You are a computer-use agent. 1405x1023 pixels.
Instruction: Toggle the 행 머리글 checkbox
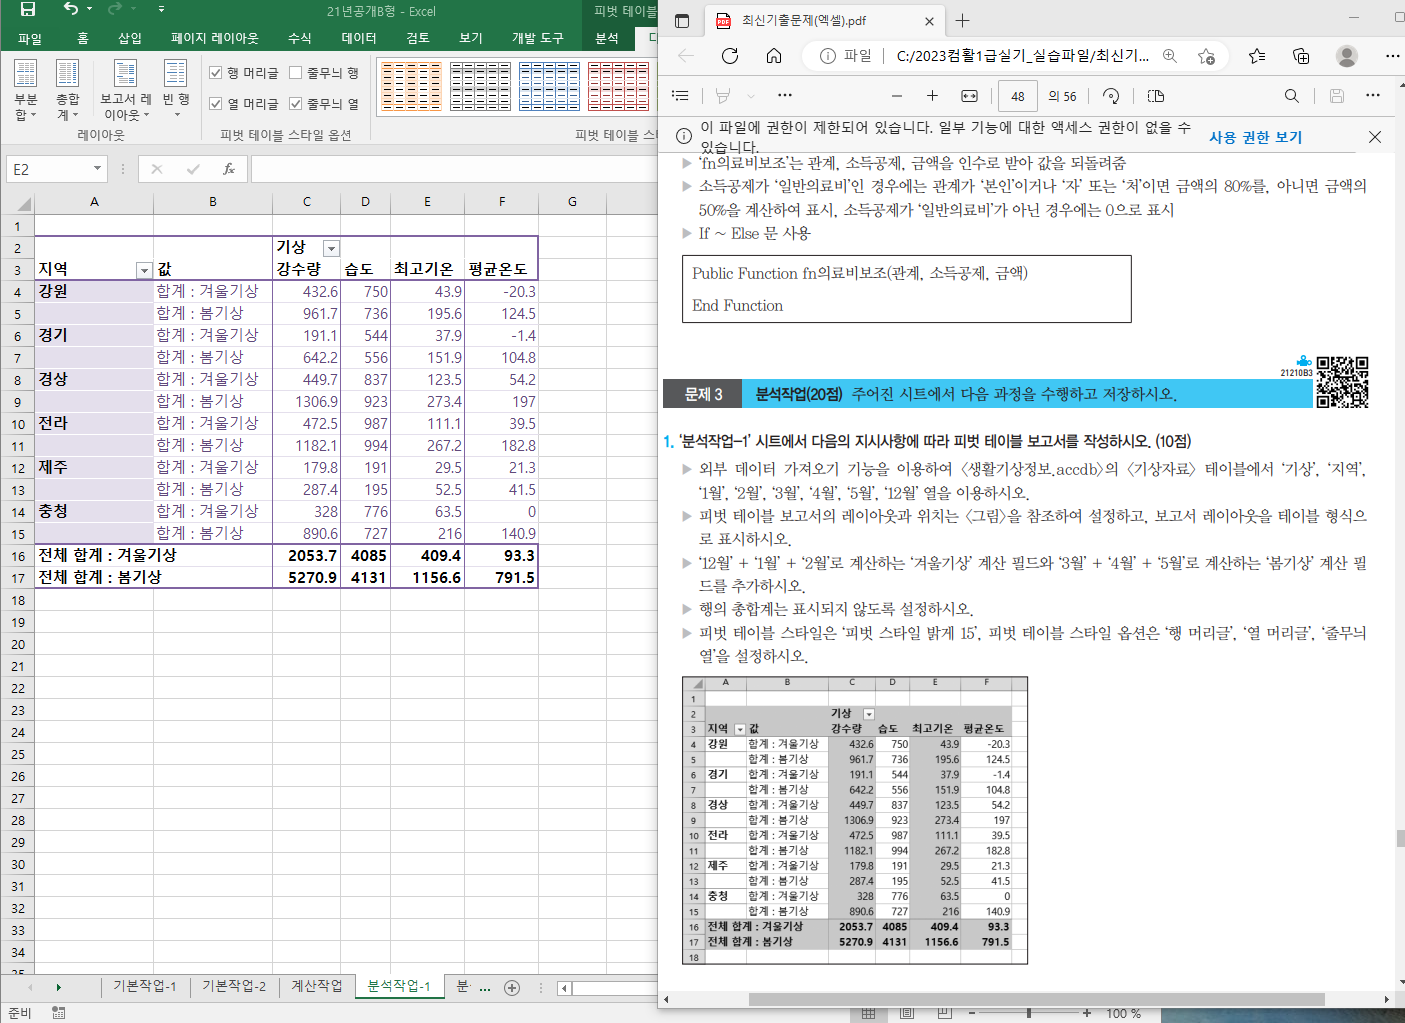216,73
